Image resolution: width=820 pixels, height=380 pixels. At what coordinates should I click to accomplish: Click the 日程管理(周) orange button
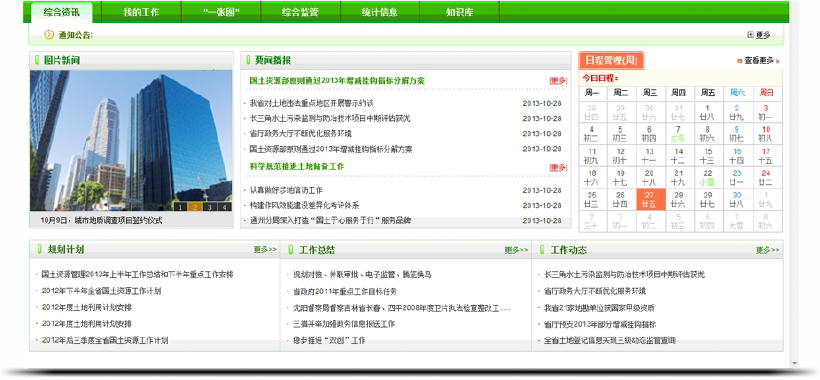click(611, 61)
